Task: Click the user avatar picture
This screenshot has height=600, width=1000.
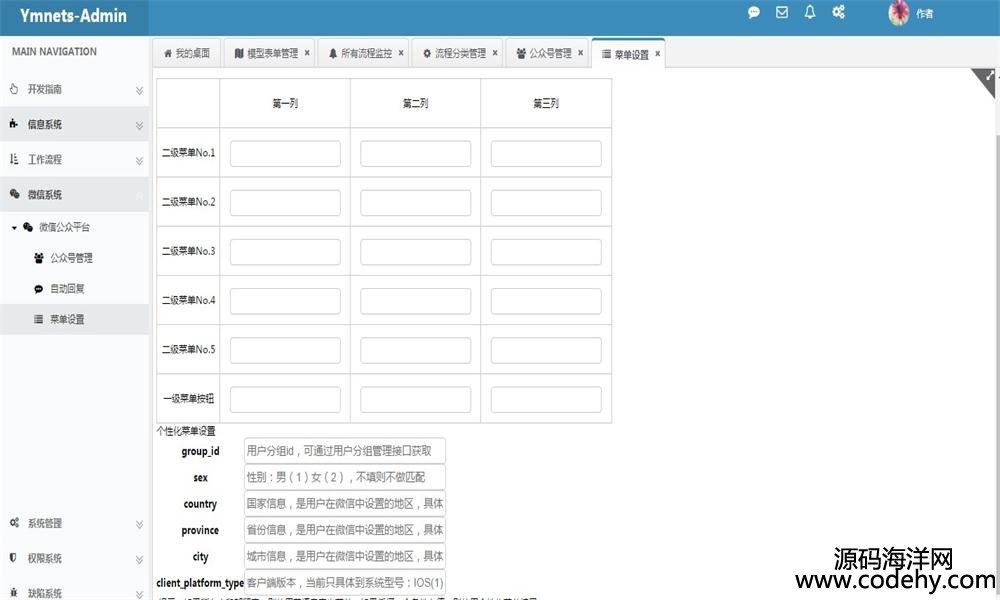Action: [898, 13]
